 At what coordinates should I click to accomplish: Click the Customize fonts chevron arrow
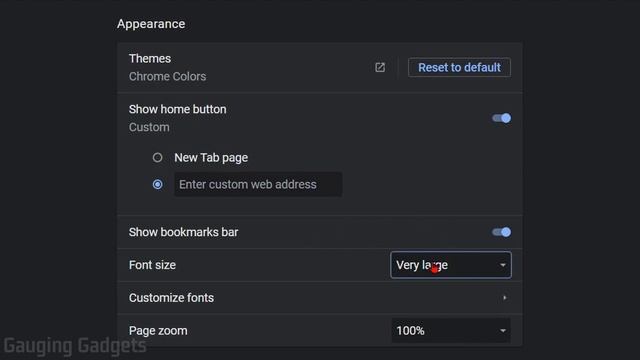tap(505, 298)
